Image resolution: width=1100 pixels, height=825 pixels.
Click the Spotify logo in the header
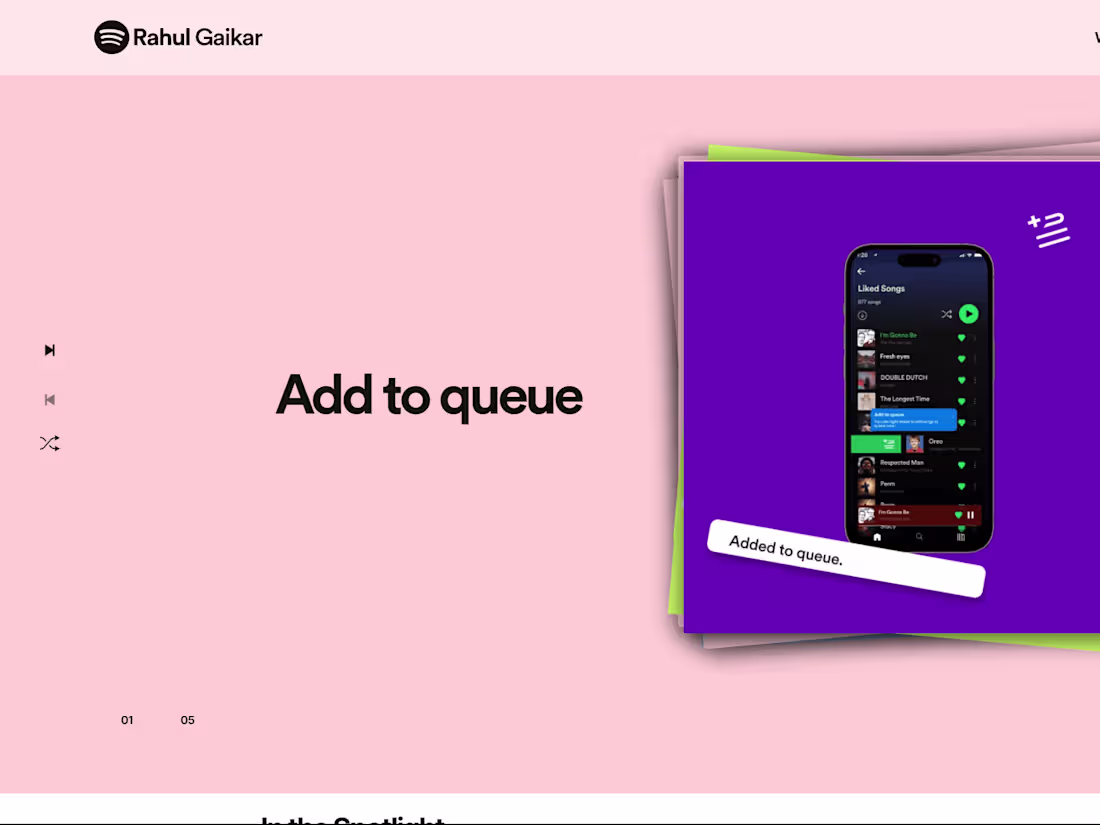[110, 37]
